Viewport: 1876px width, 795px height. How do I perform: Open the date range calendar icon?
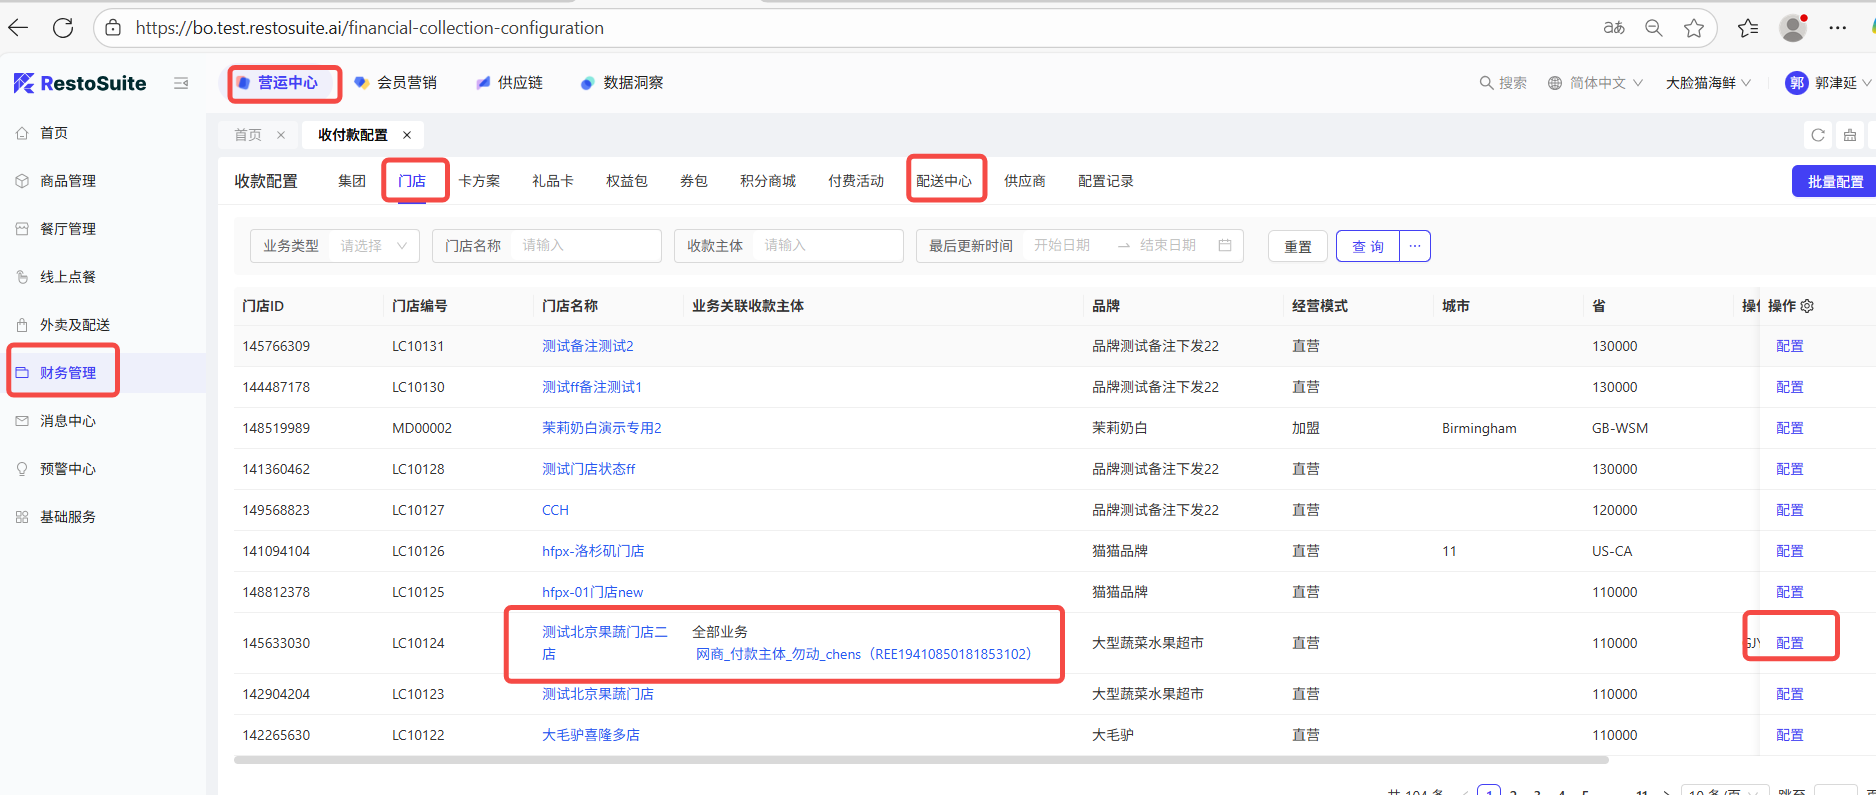click(x=1225, y=246)
